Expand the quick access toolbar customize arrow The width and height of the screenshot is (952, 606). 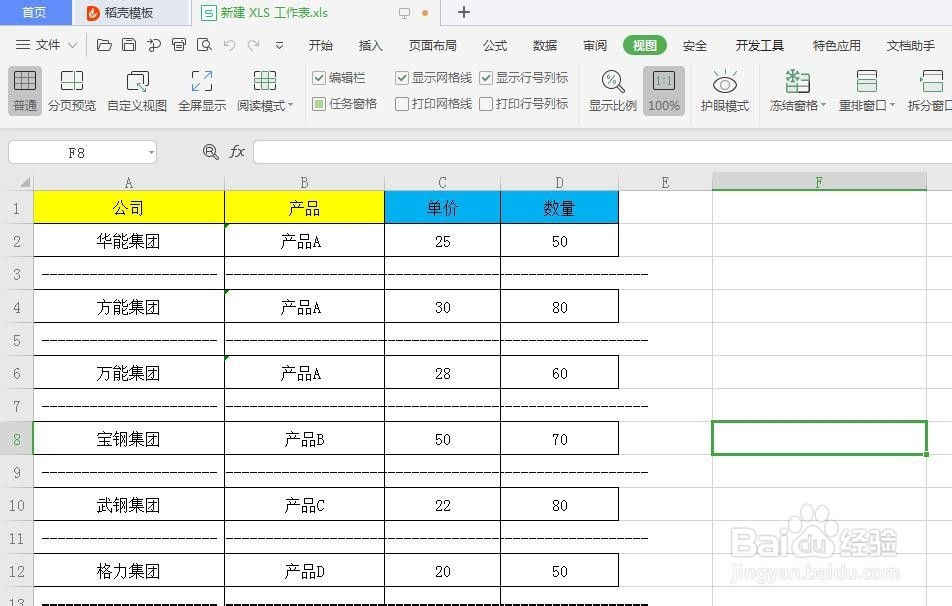pyautogui.click(x=279, y=45)
